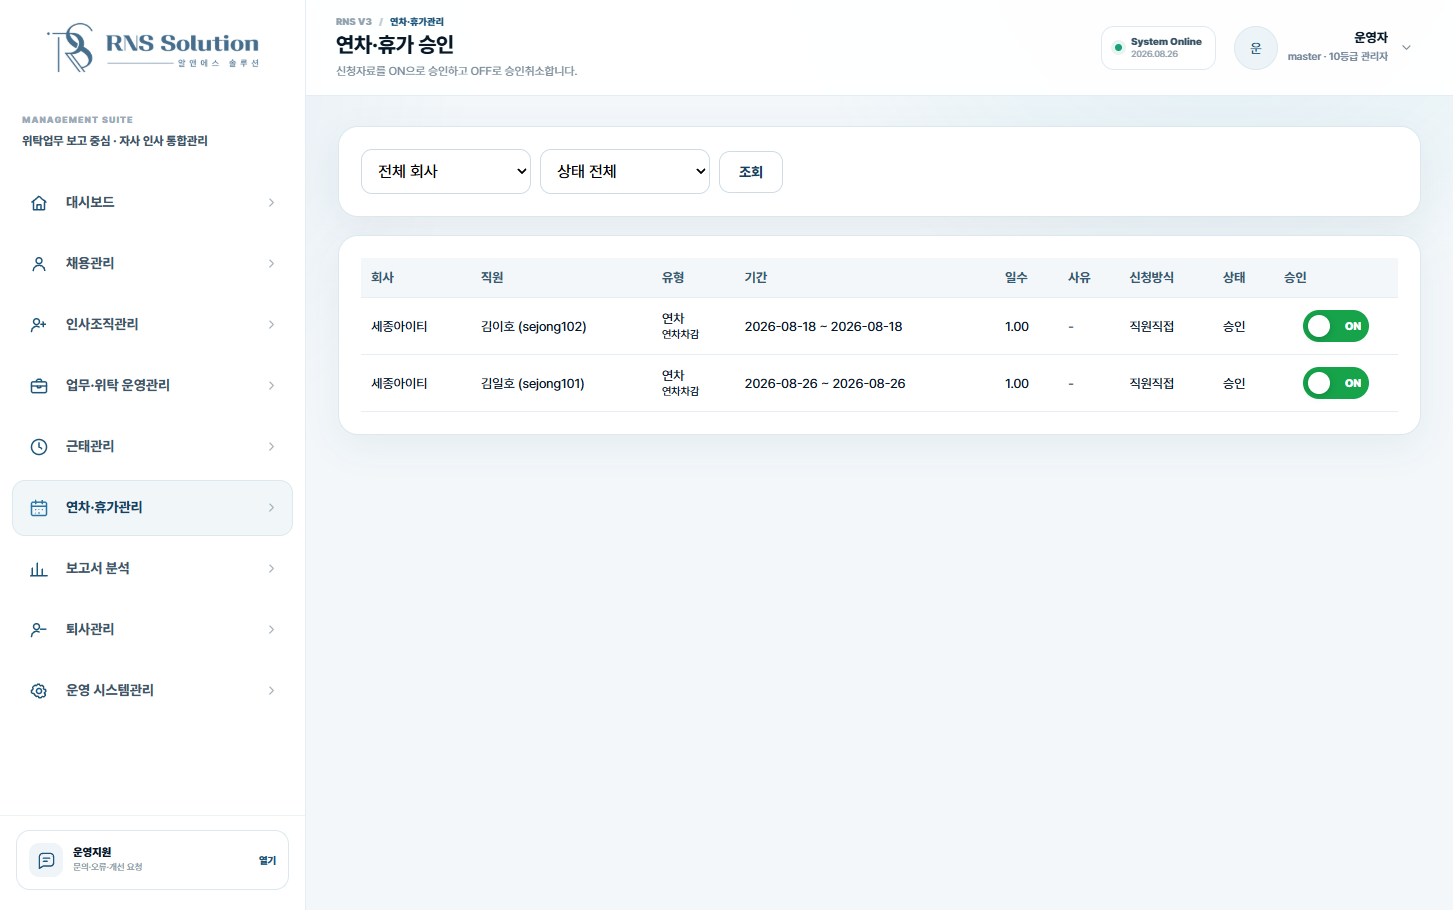Click the 기간 column header

click(x=756, y=278)
